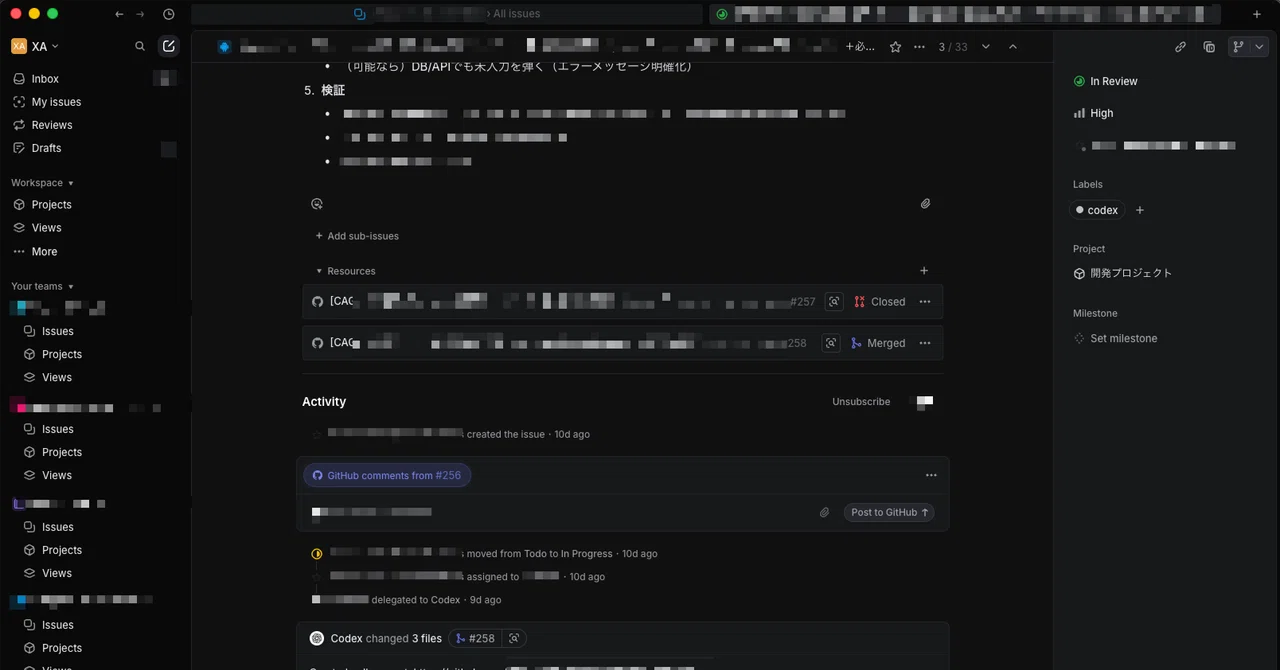Open the XA workspace switcher dropdown

click(35, 46)
